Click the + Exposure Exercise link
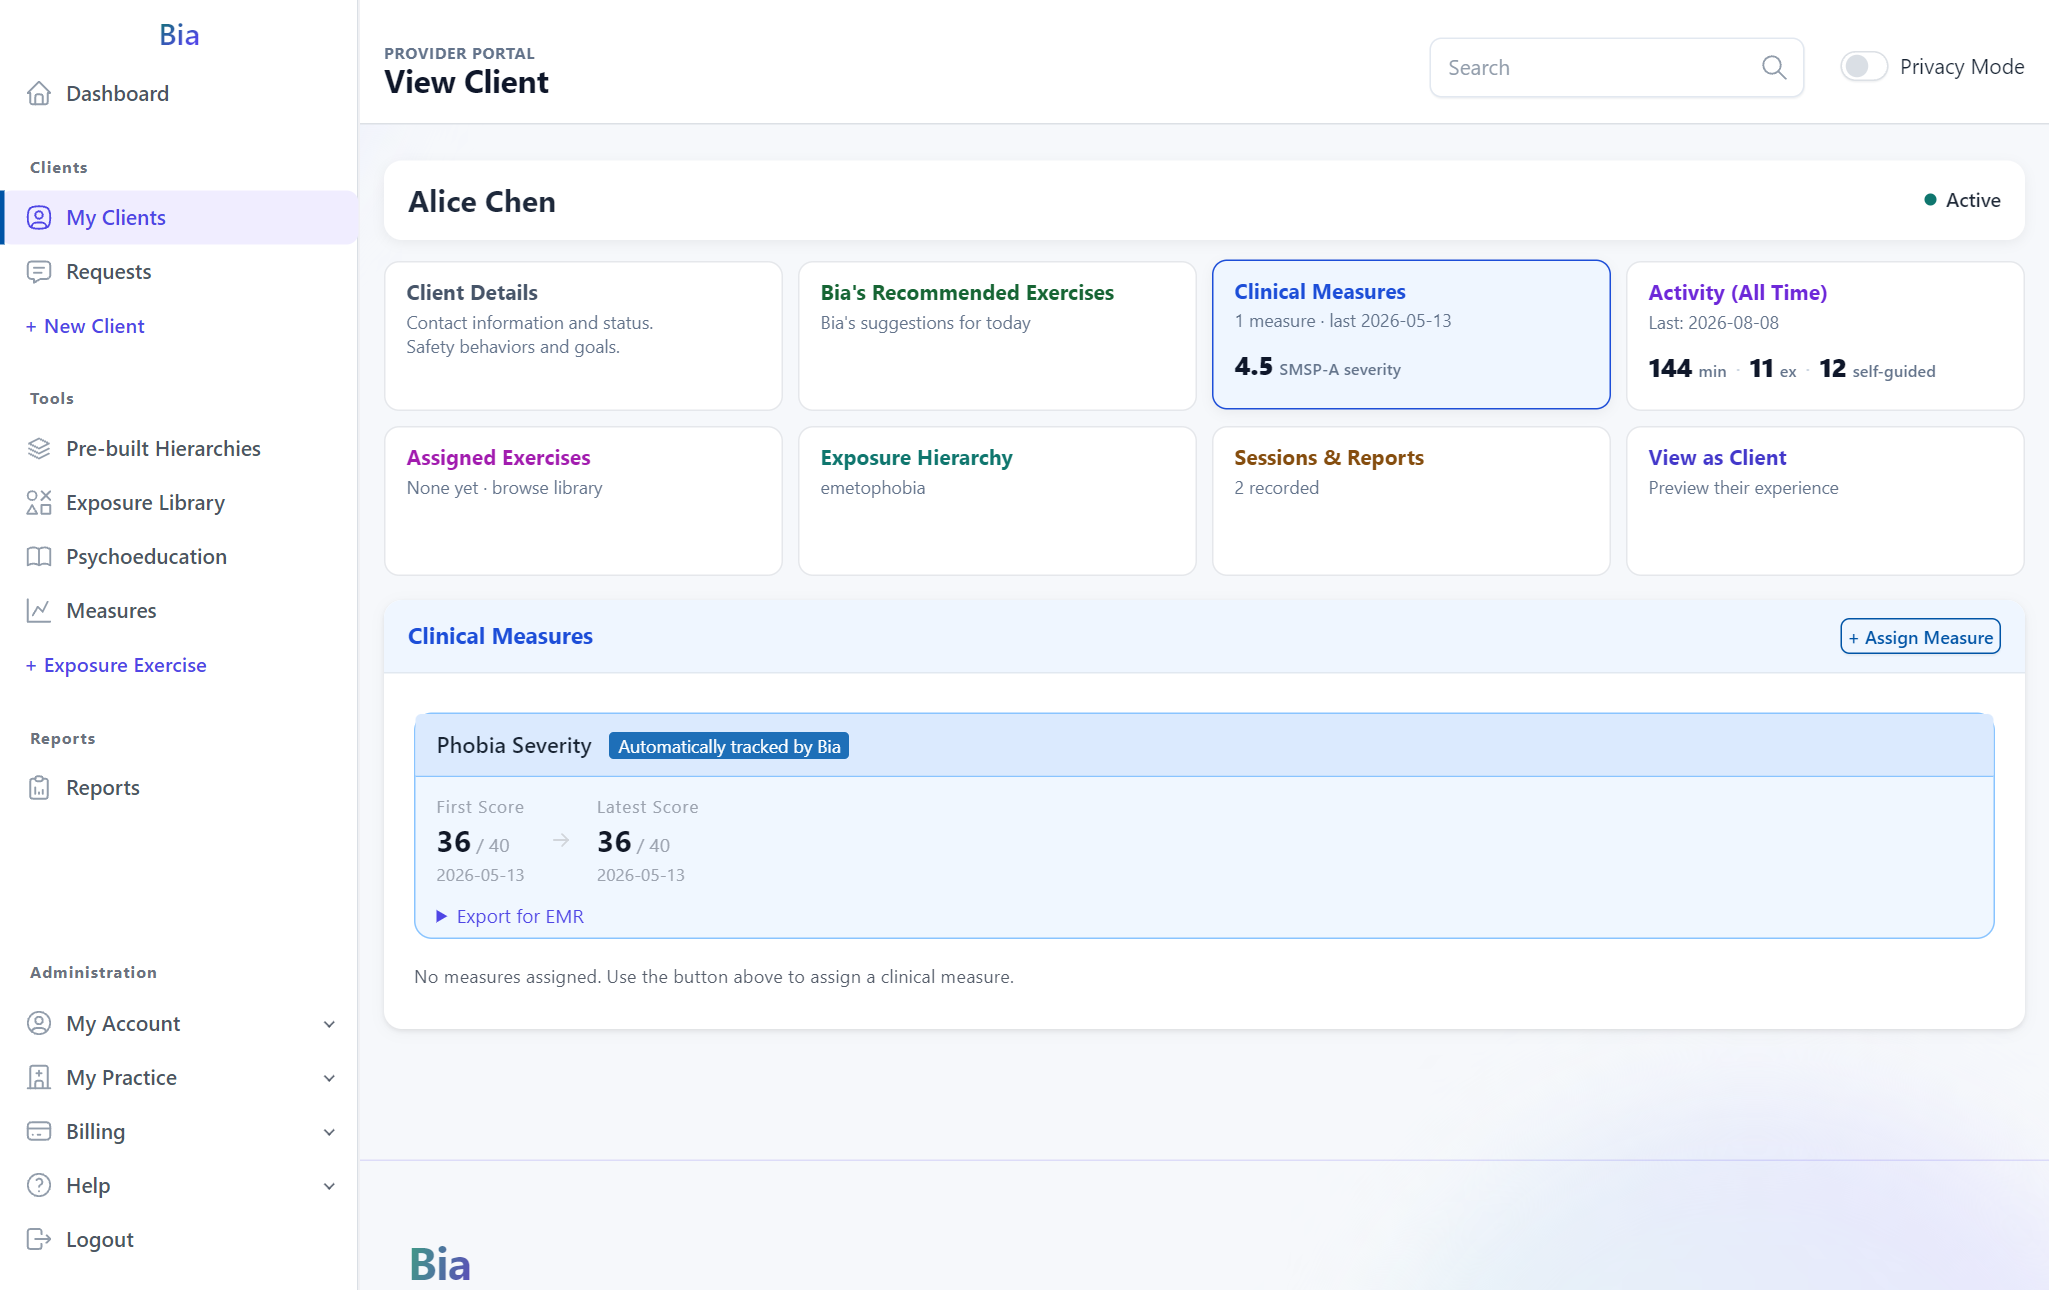The height and width of the screenshot is (1290, 2049). [117, 666]
